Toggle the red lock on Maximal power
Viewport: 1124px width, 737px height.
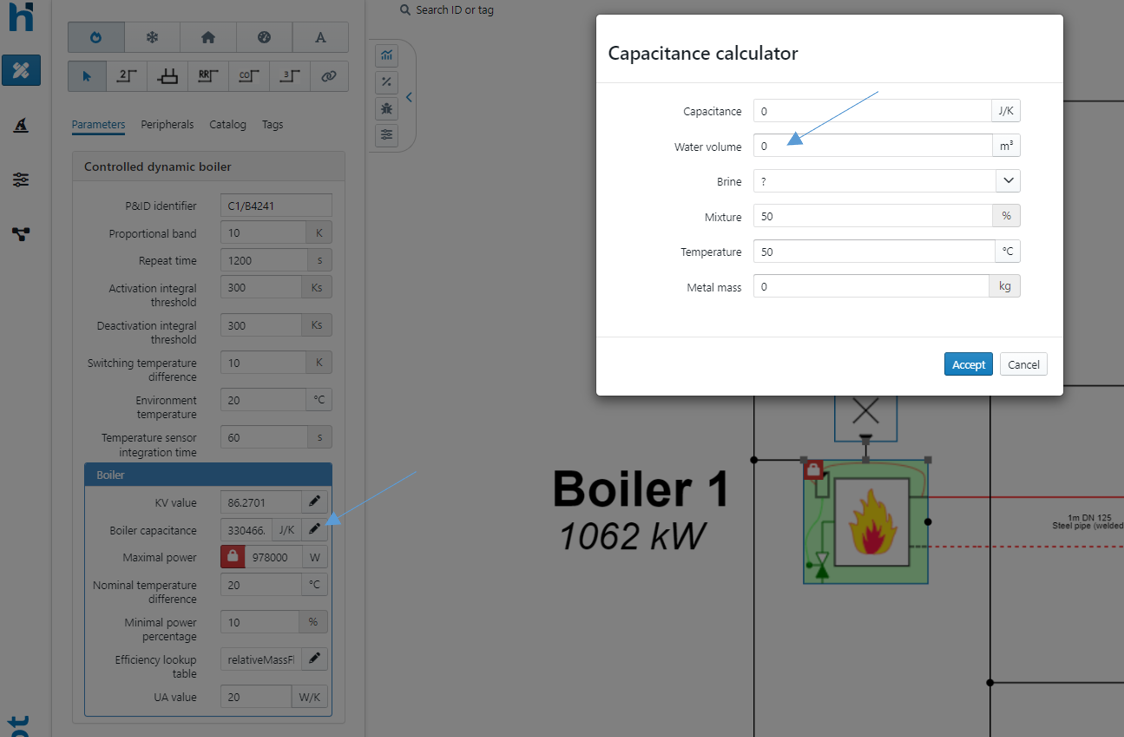pyautogui.click(x=233, y=557)
